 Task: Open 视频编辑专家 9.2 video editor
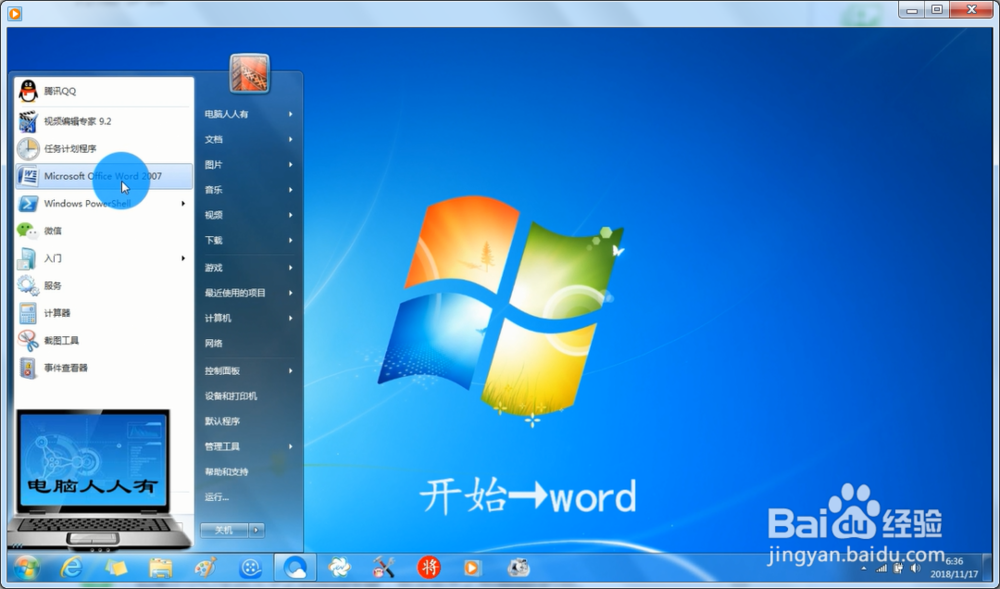pos(103,121)
